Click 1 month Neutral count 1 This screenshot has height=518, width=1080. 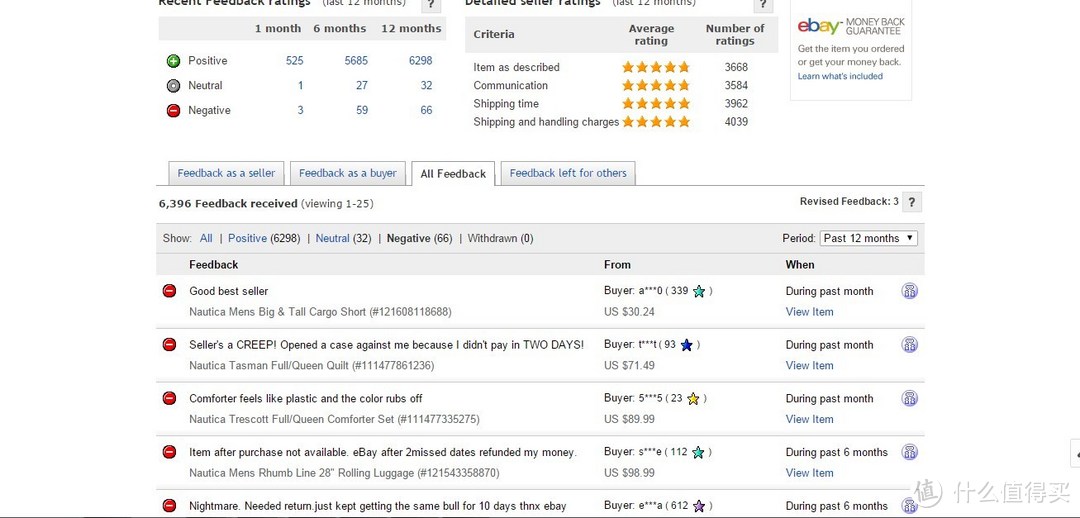click(x=300, y=85)
